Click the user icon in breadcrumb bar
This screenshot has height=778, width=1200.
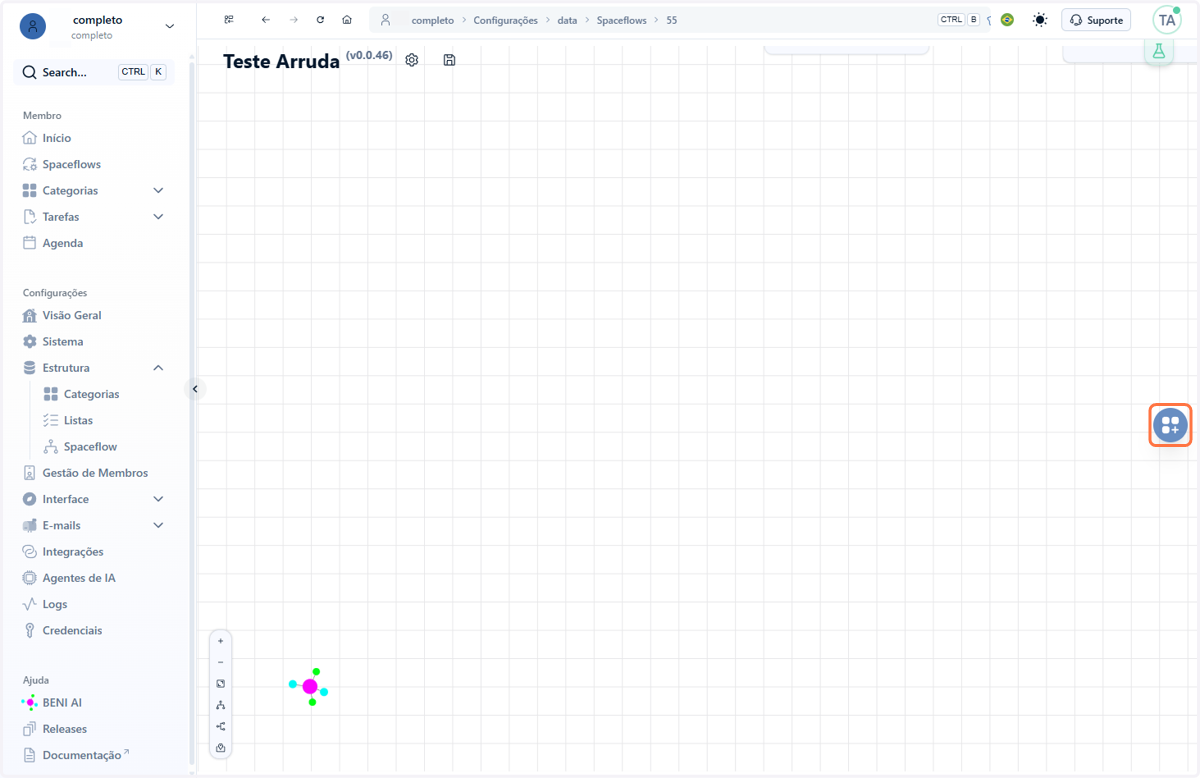[385, 20]
